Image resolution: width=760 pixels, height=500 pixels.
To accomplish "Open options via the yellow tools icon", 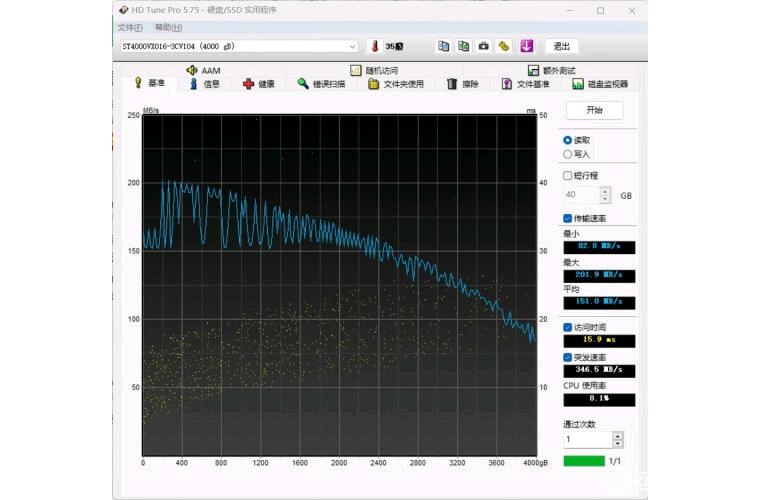I will coord(504,46).
